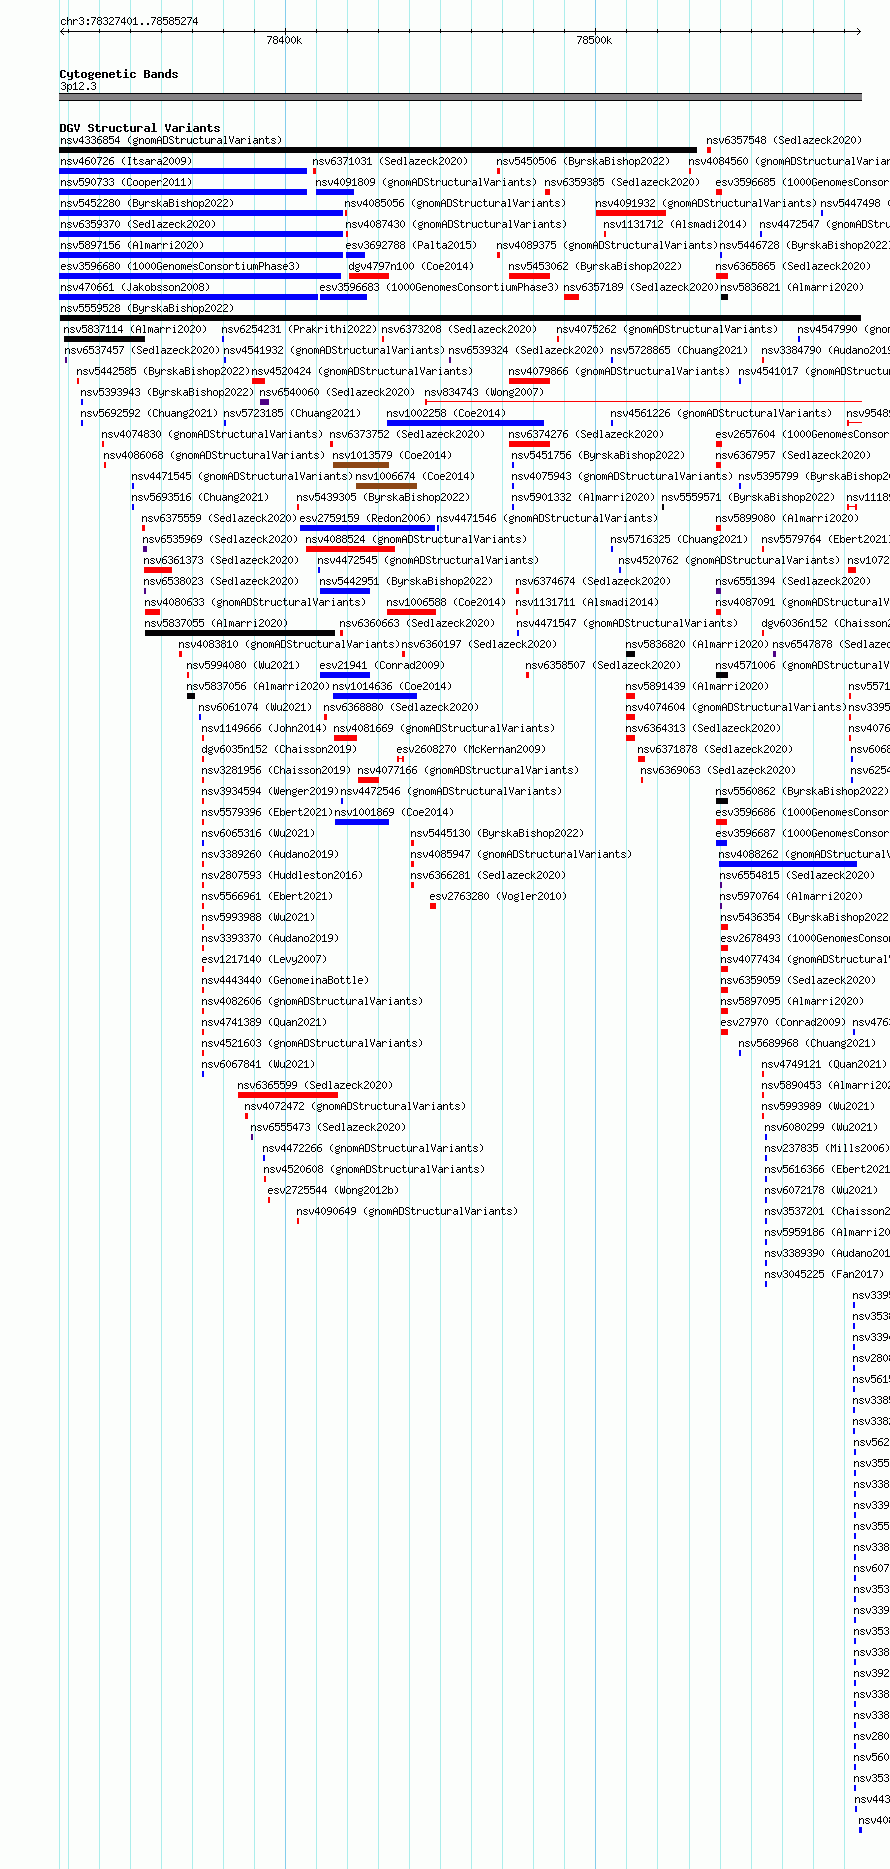The width and height of the screenshot is (890, 1869).
Task: Click nsv5579396 (Ebert2021) label
Action: (x=267, y=812)
